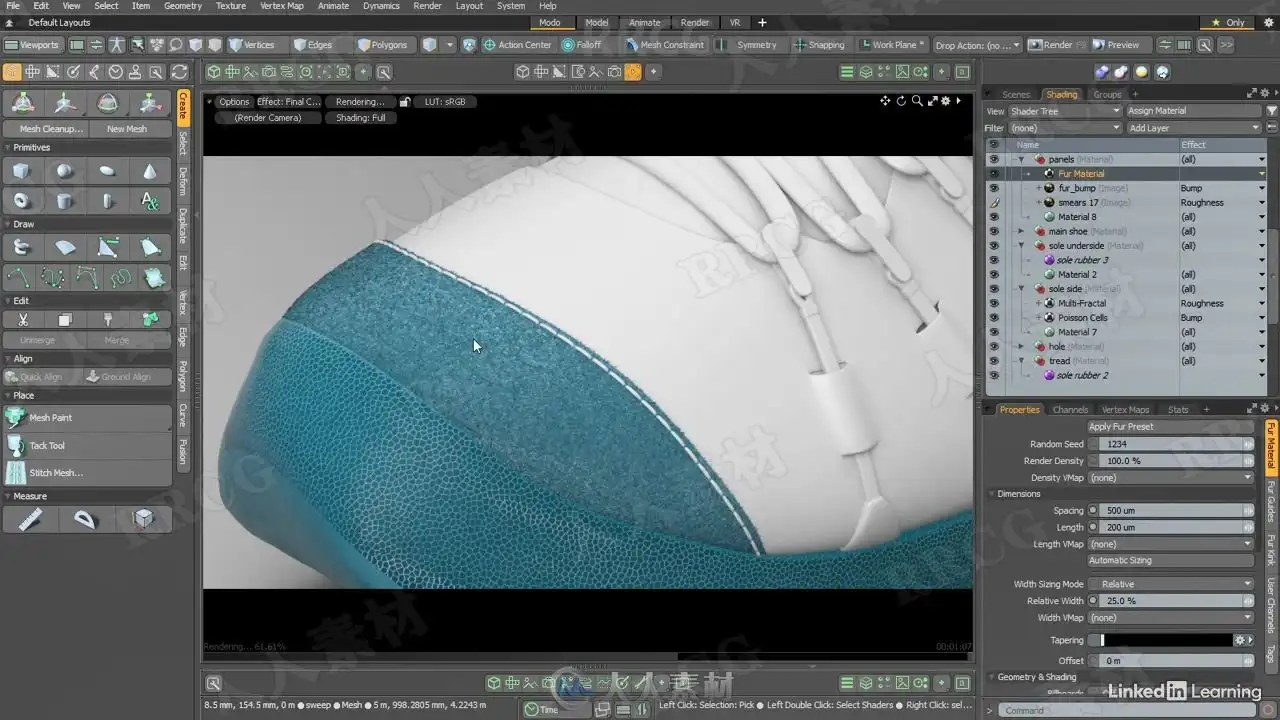Click the scissors cut icon in Edit
Screen dimensions: 1280x720
[21, 320]
